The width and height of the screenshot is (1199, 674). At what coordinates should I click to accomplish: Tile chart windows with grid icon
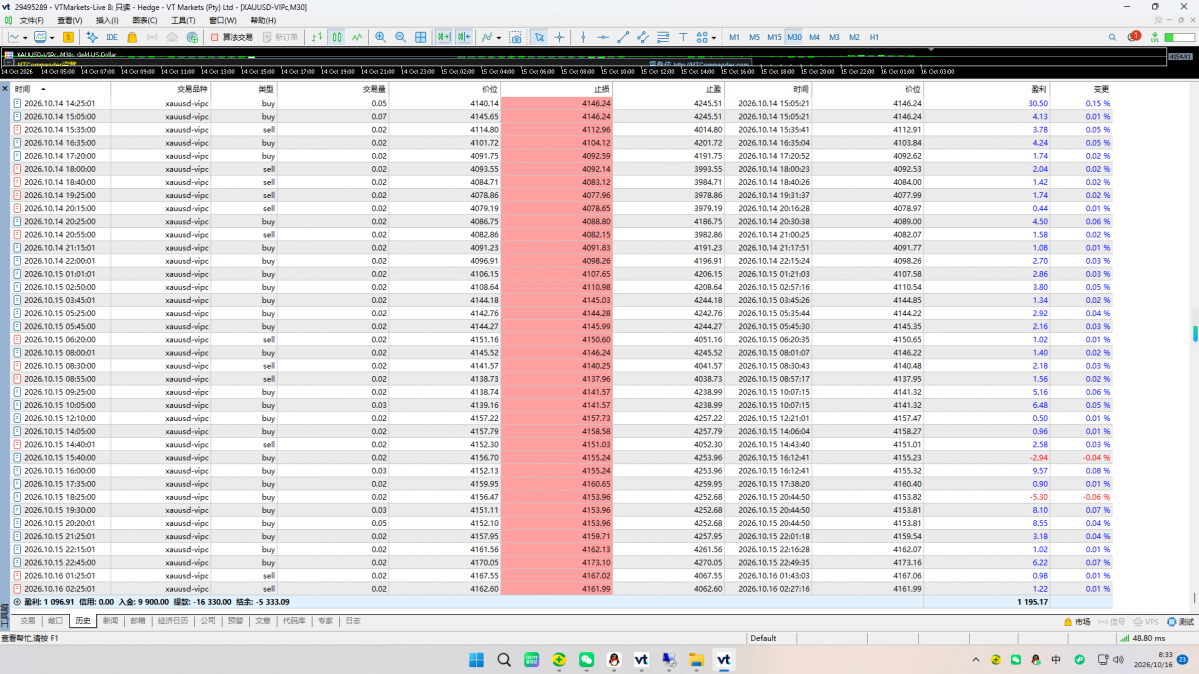[x=421, y=37]
